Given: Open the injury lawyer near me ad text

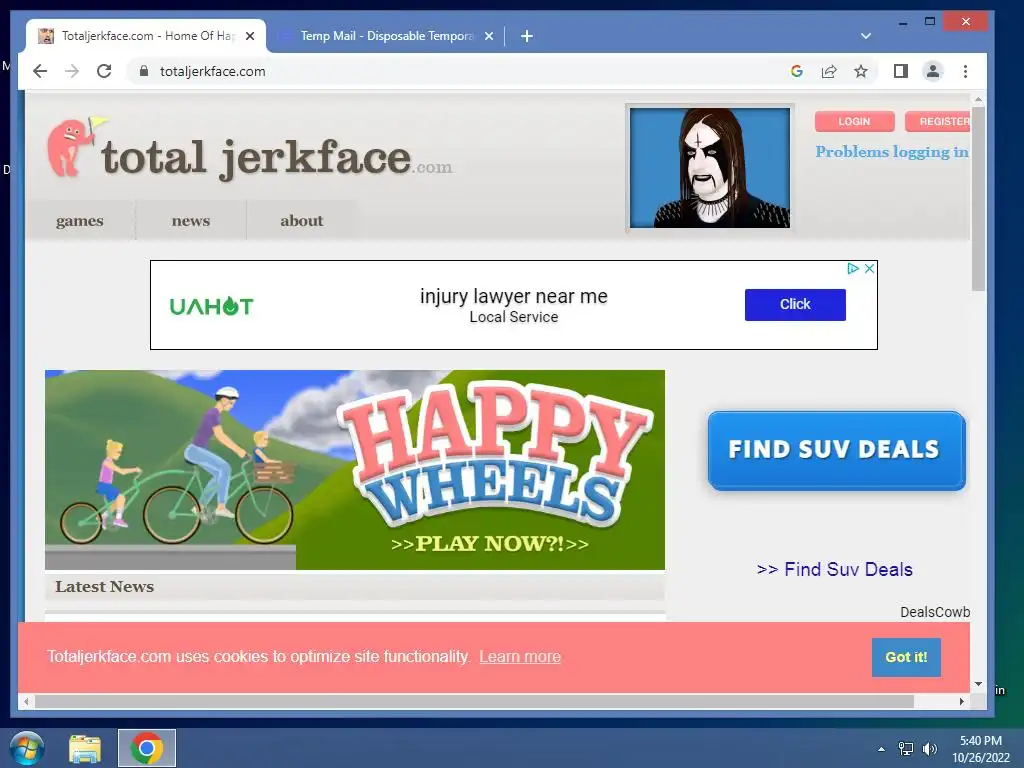Looking at the screenshot, I should pyautogui.click(x=513, y=296).
